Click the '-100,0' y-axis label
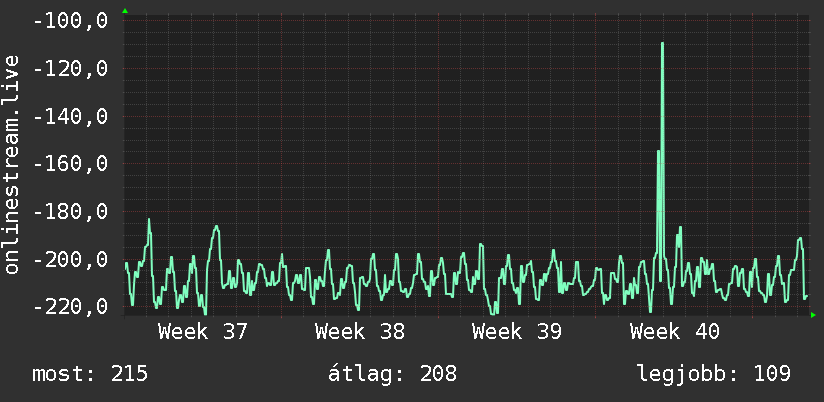 (x=70, y=21)
